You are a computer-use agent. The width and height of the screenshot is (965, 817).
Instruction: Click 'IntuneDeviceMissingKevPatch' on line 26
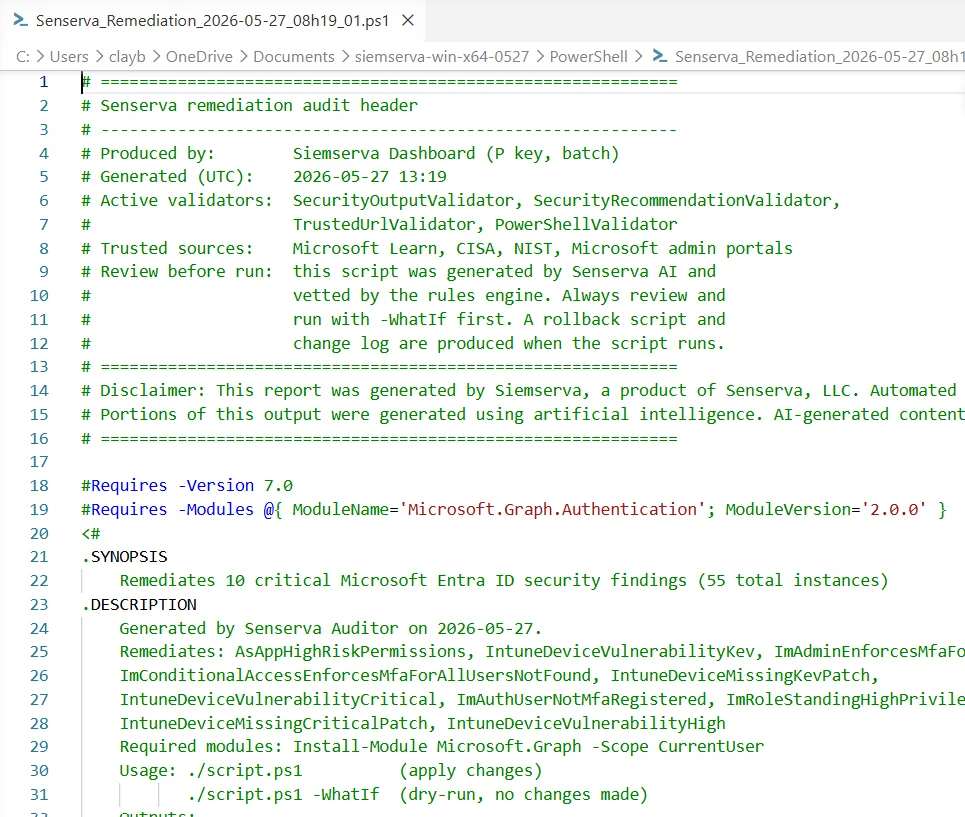pos(740,676)
